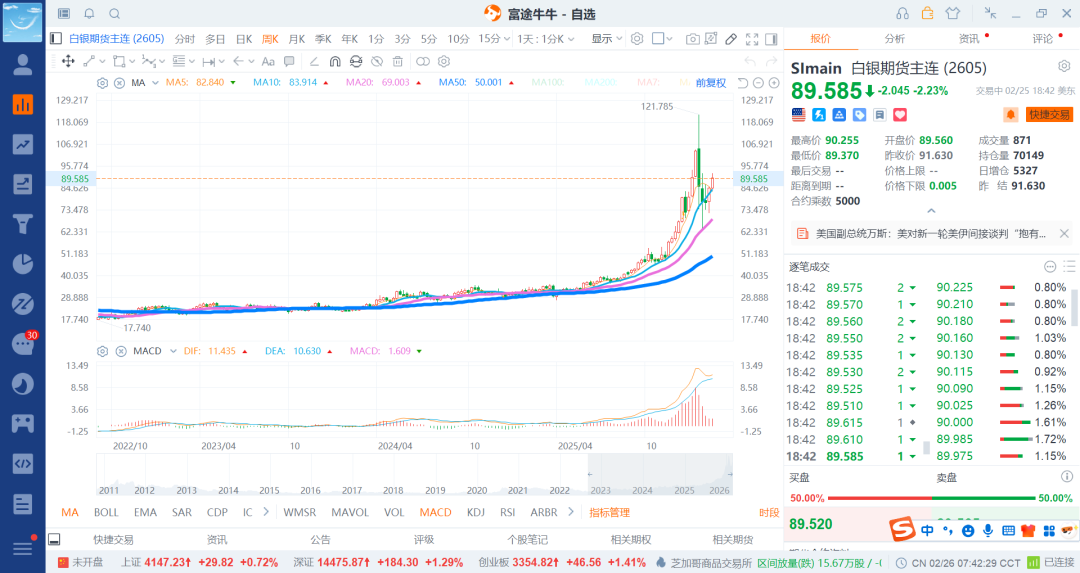Viewport: 1080px width, 573px height.
Task: Select the Aa text annotation tool
Action: click(x=269, y=61)
